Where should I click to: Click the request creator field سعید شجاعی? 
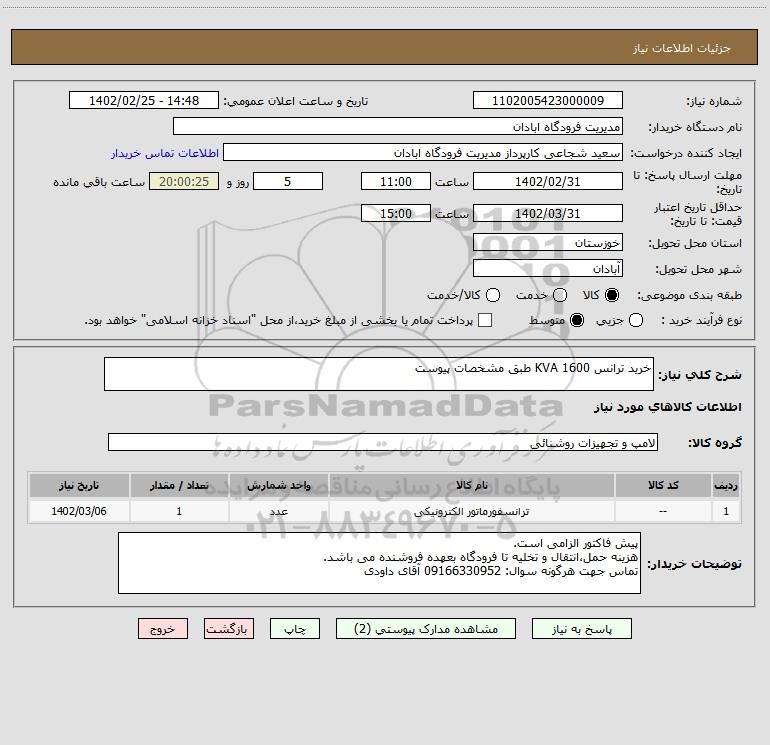click(x=423, y=152)
